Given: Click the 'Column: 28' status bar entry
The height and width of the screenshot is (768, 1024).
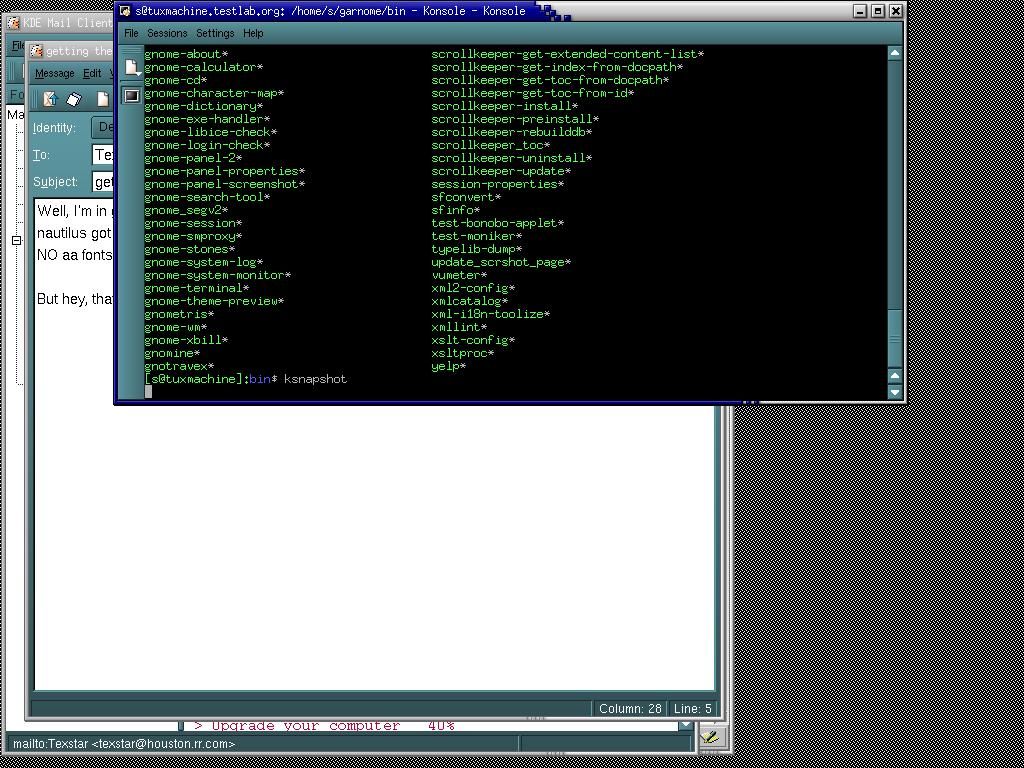Looking at the screenshot, I should point(630,709).
